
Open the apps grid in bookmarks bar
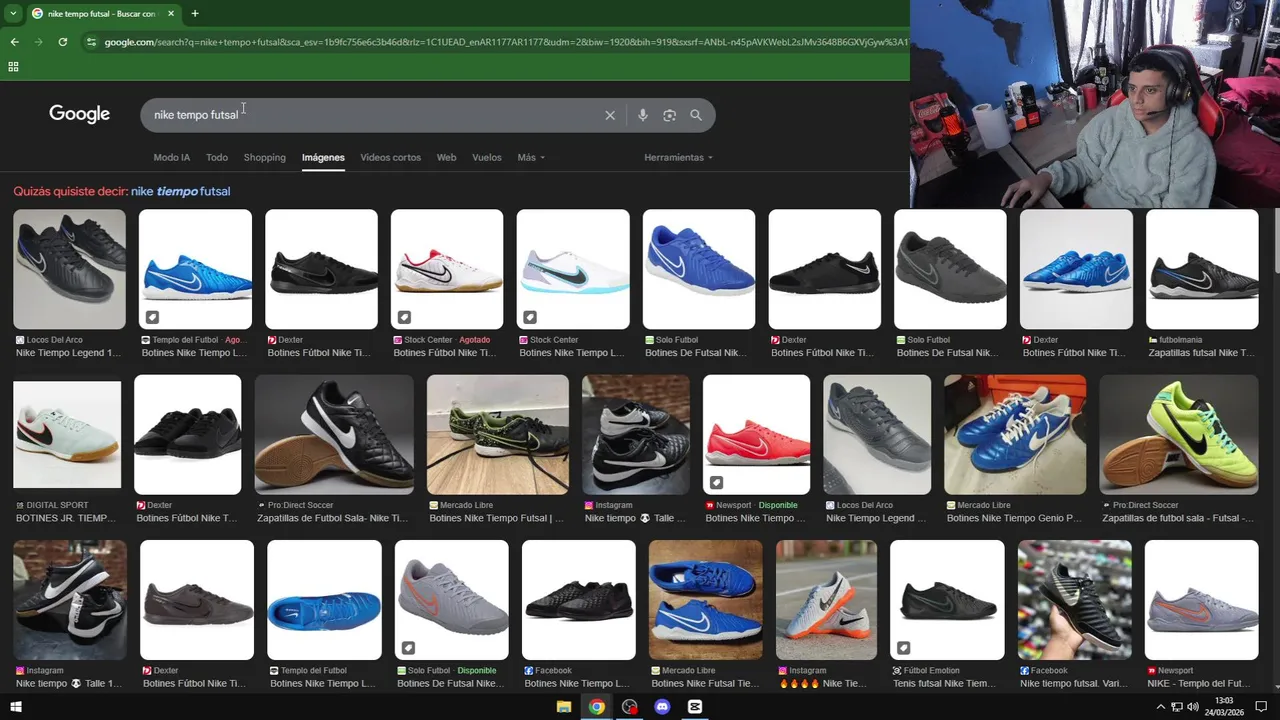pos(13,67)
